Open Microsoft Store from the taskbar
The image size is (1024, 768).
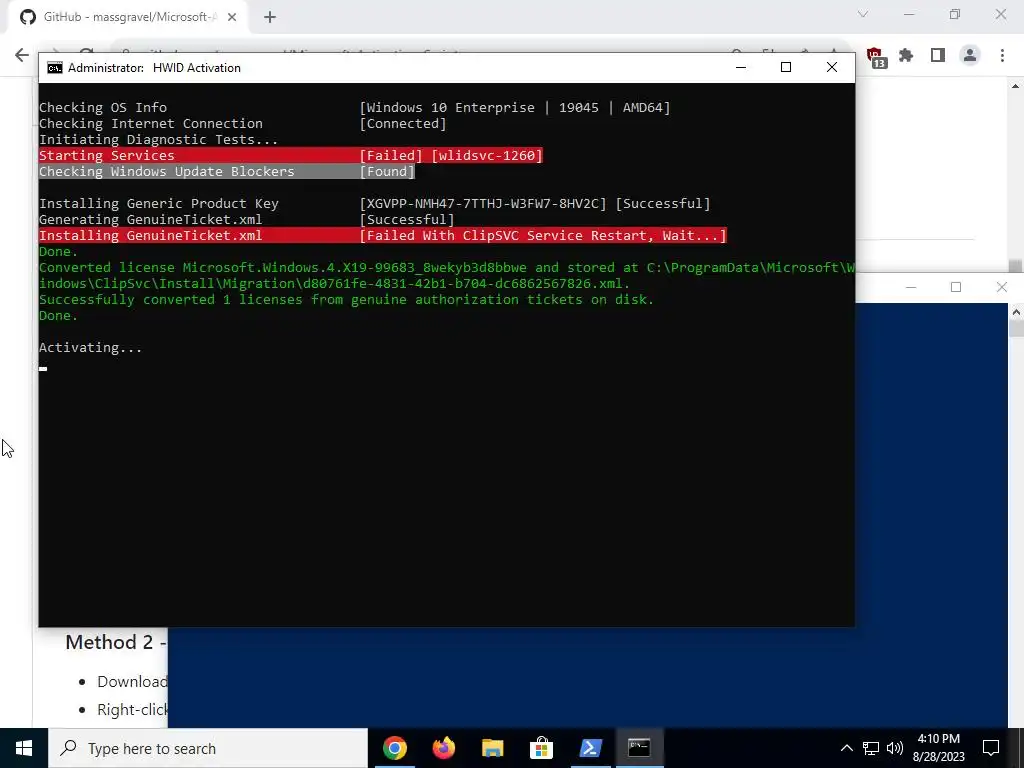click(541, 748)
